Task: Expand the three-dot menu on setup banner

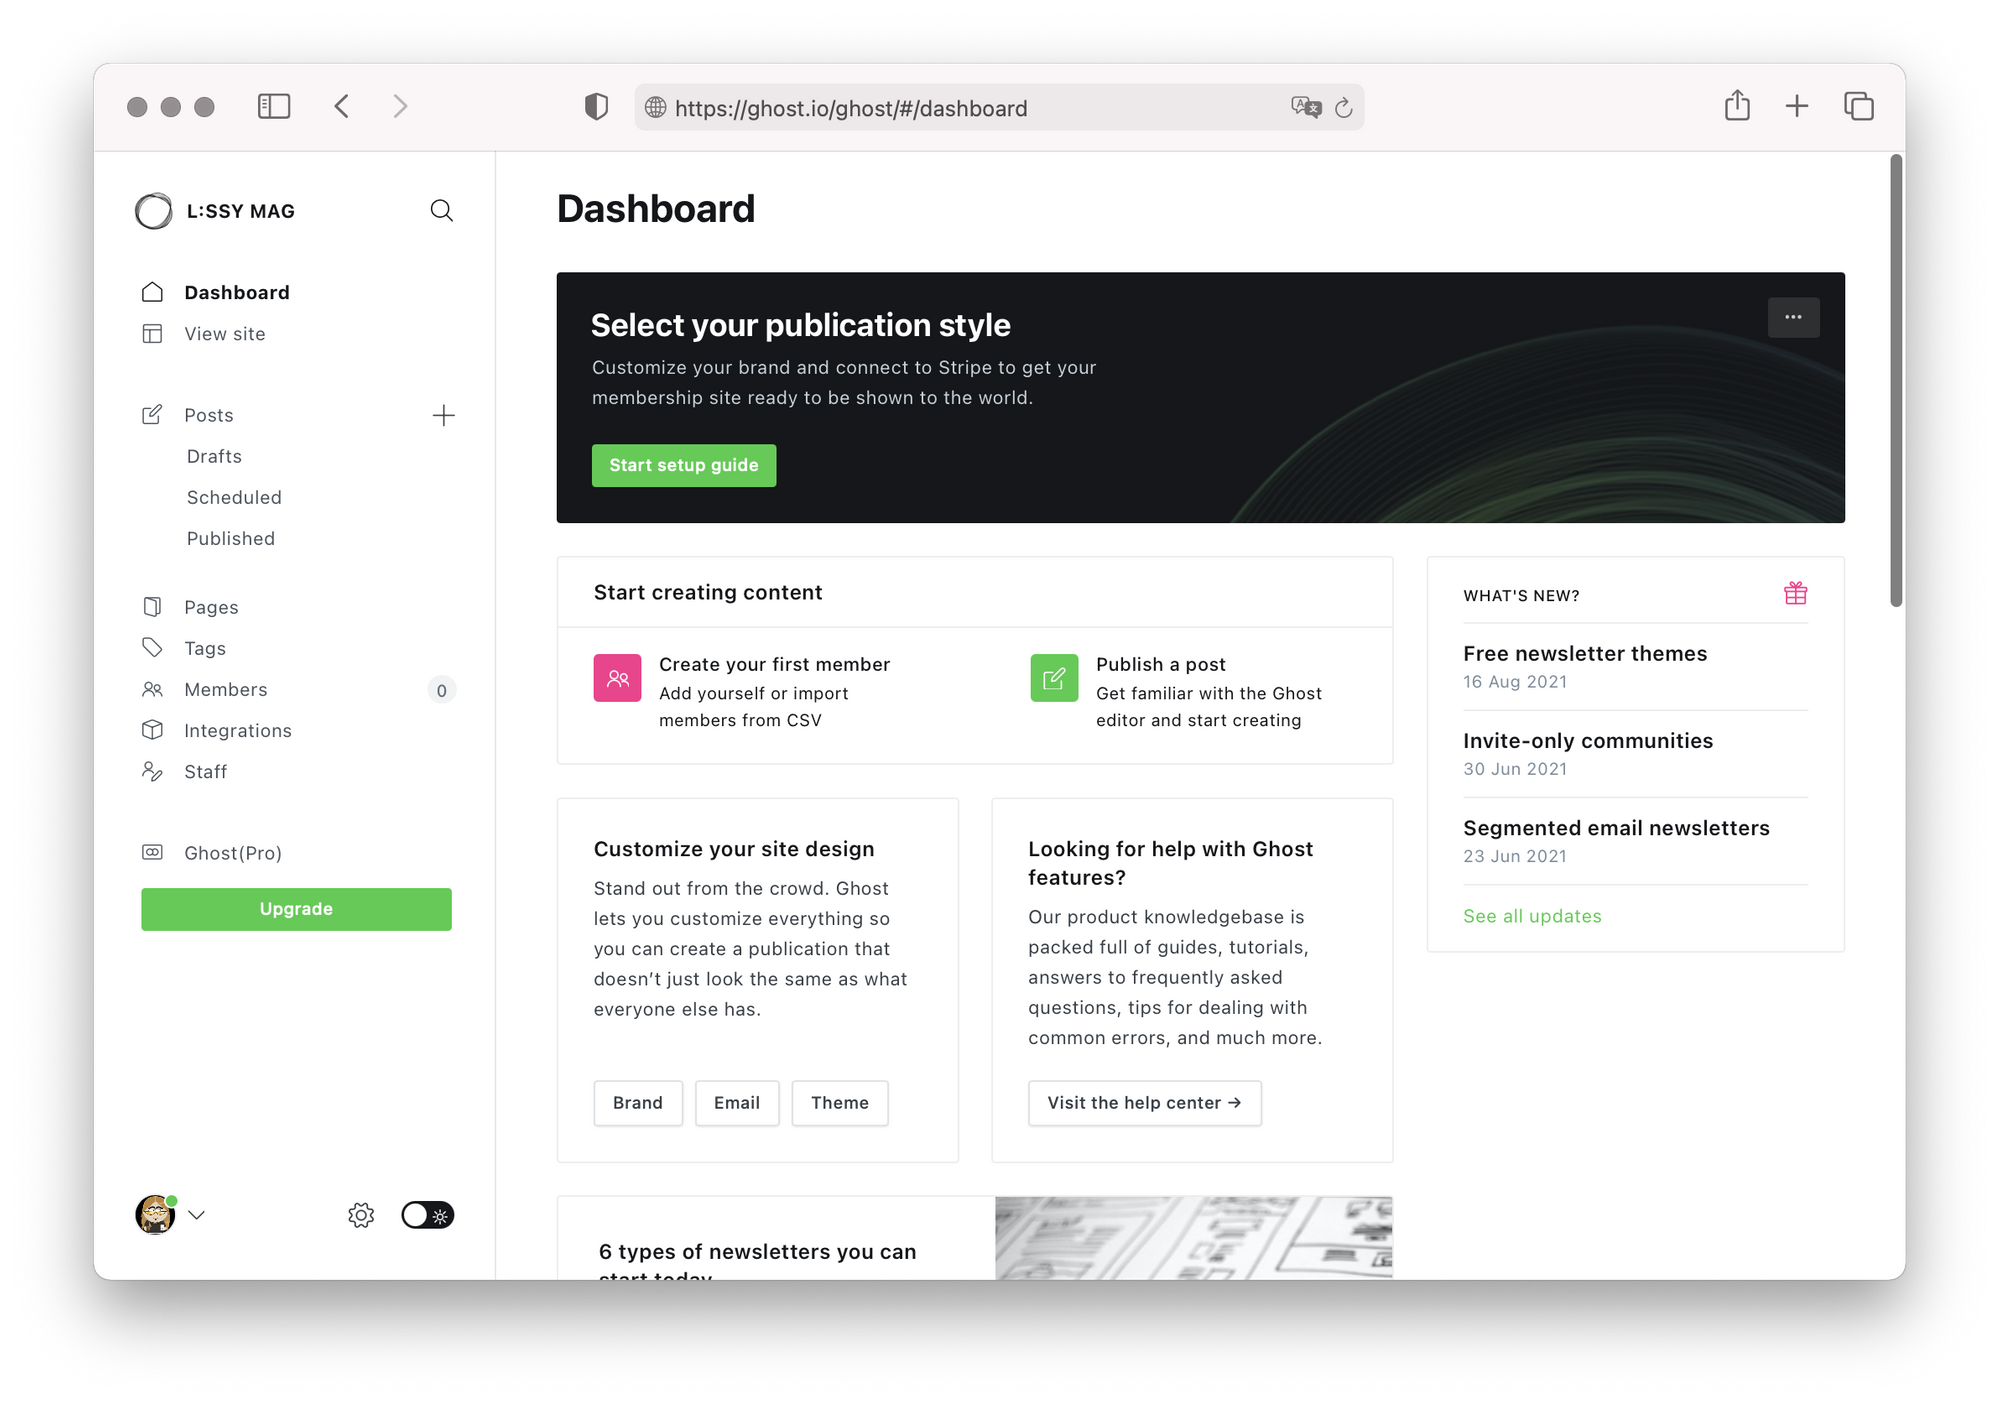Action: (1795, 318)
